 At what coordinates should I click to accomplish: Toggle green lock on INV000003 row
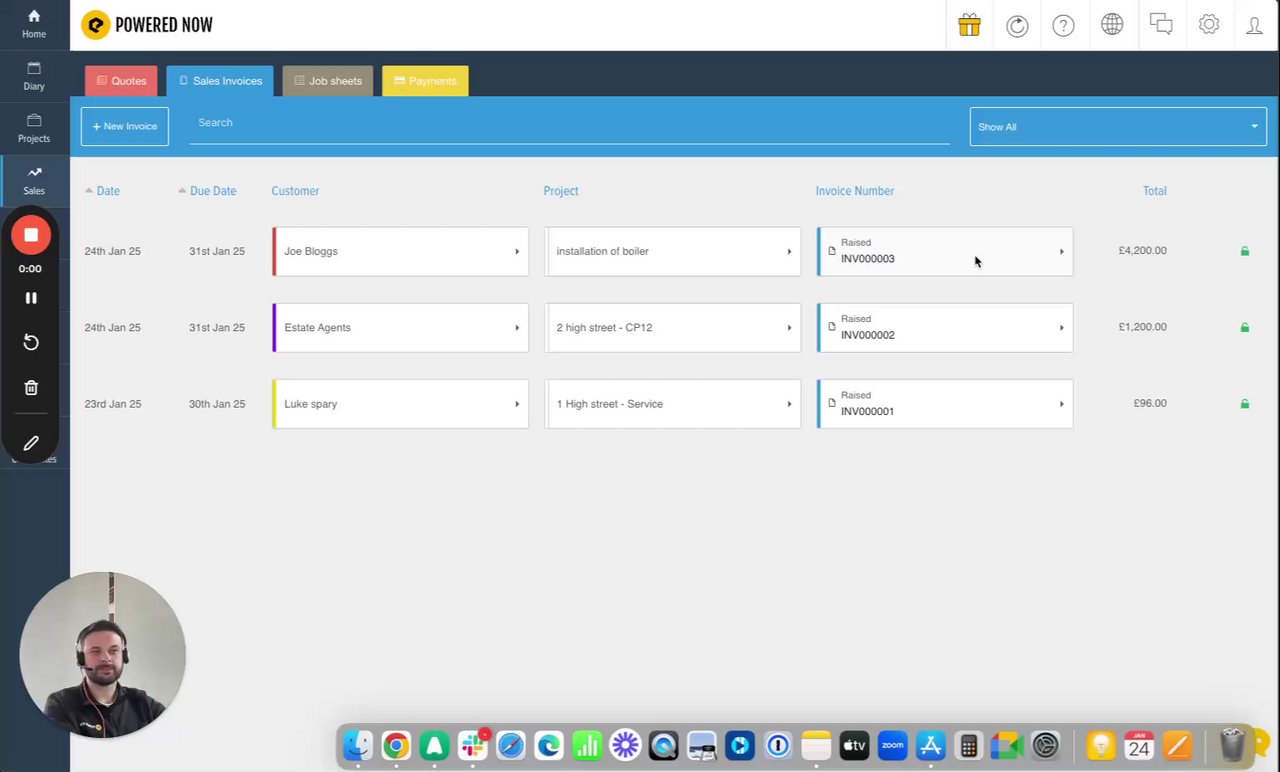tap(1245, 251)
